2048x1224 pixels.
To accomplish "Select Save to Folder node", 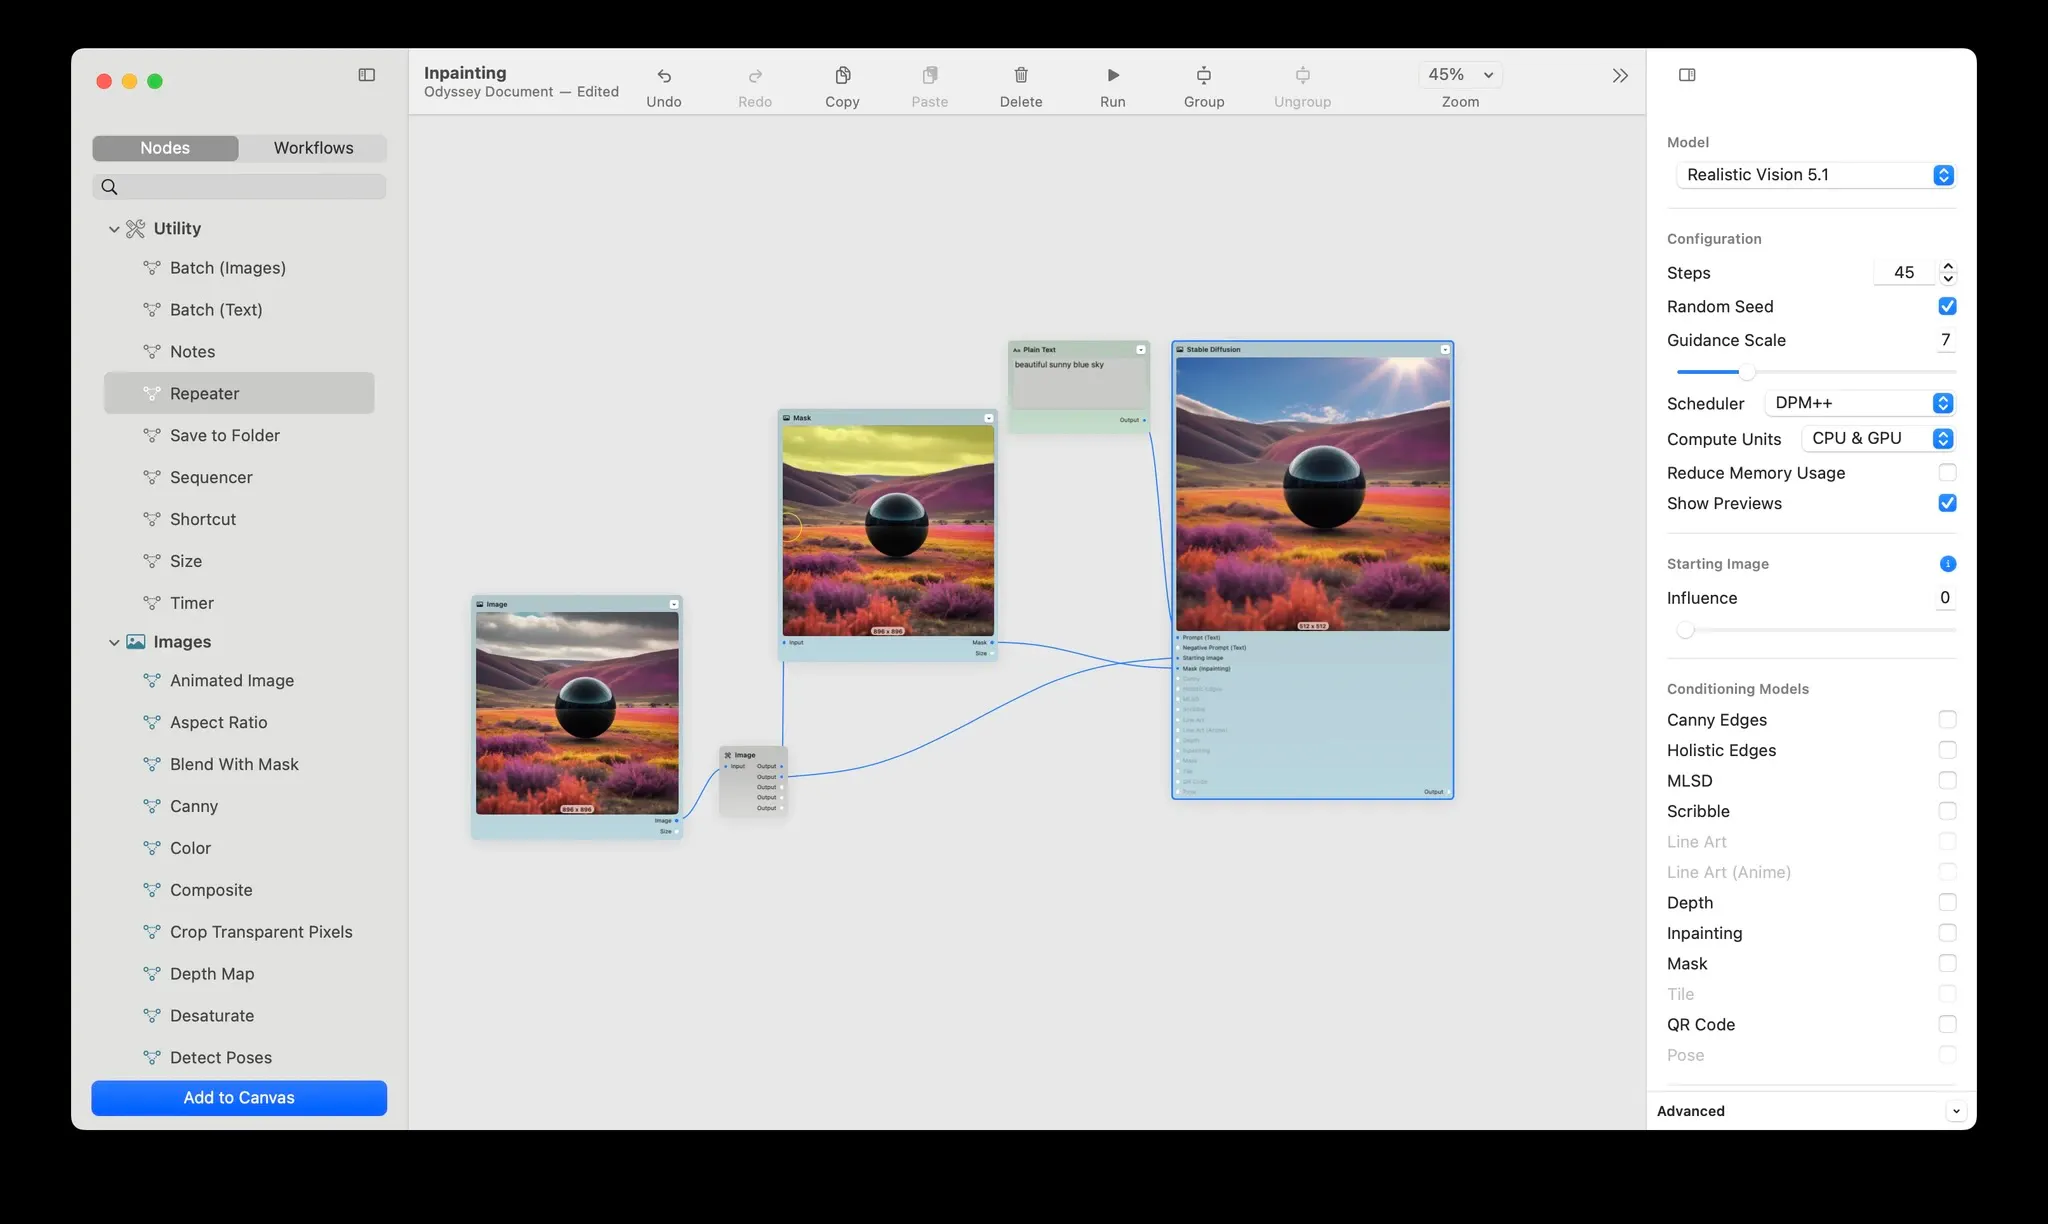I will pyautogui.click(x=239, y=435).
